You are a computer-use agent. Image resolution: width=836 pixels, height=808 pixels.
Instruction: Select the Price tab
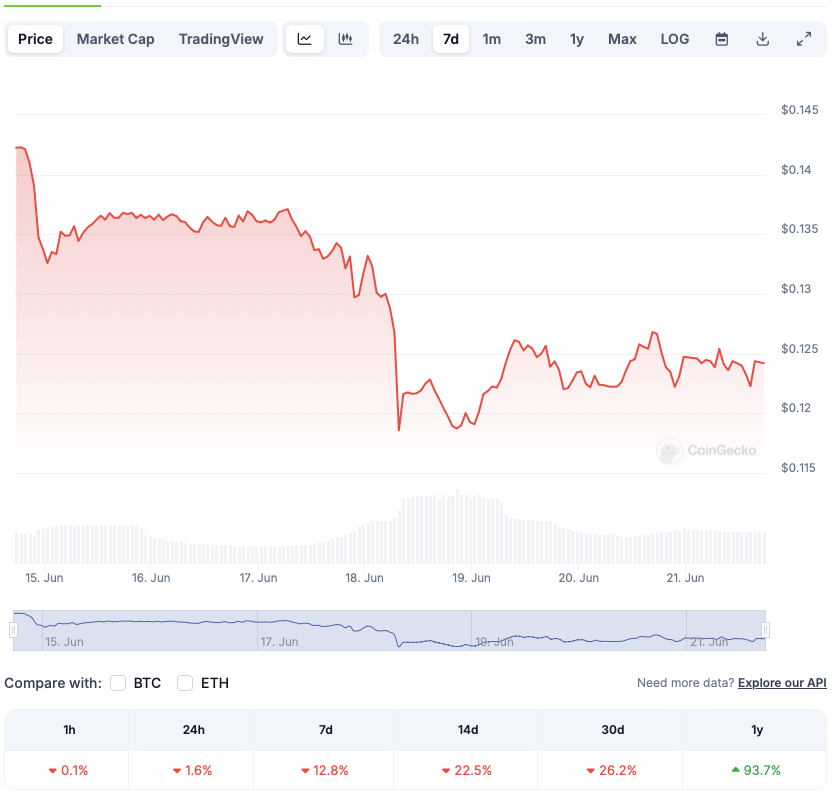click(x=35, y=39)
